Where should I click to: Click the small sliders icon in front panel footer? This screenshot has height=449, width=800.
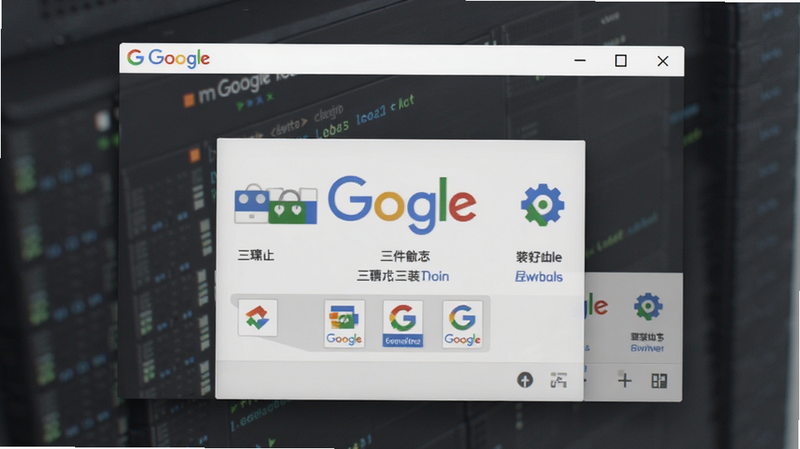tap(559, 380)
